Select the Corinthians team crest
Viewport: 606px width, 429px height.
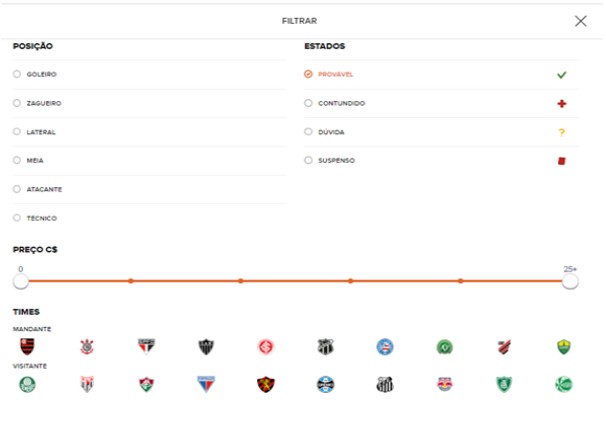pos(87,346)
